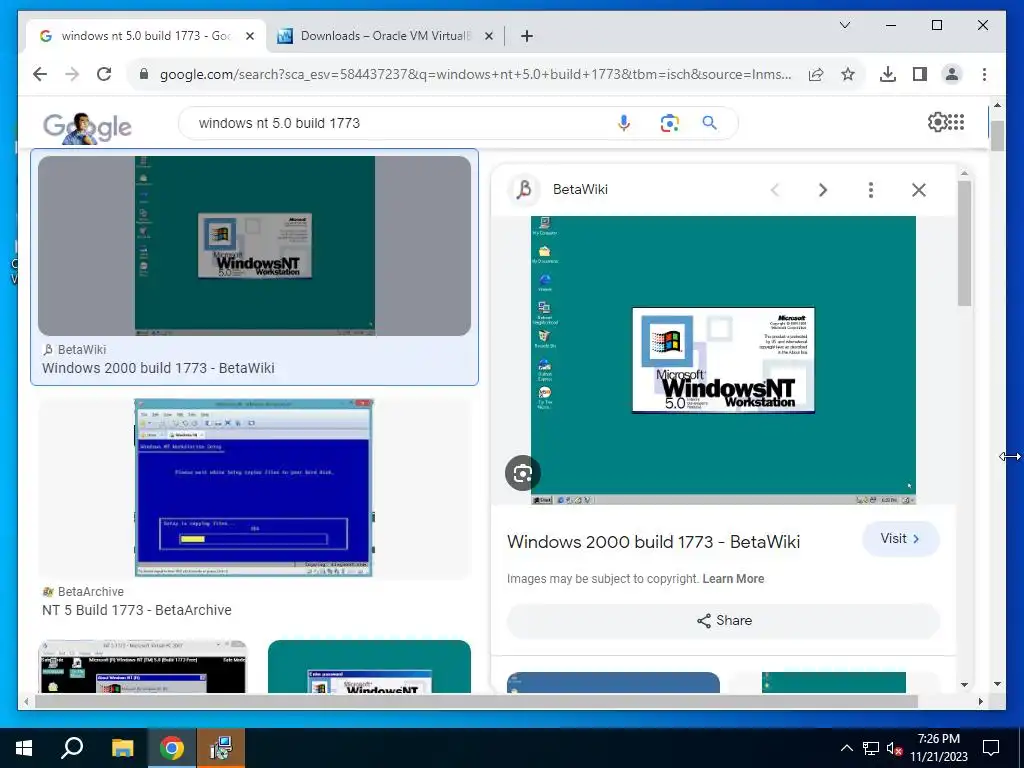
Task: Click preview panel vertical scrollbar thumb
Action: [965, 244]
